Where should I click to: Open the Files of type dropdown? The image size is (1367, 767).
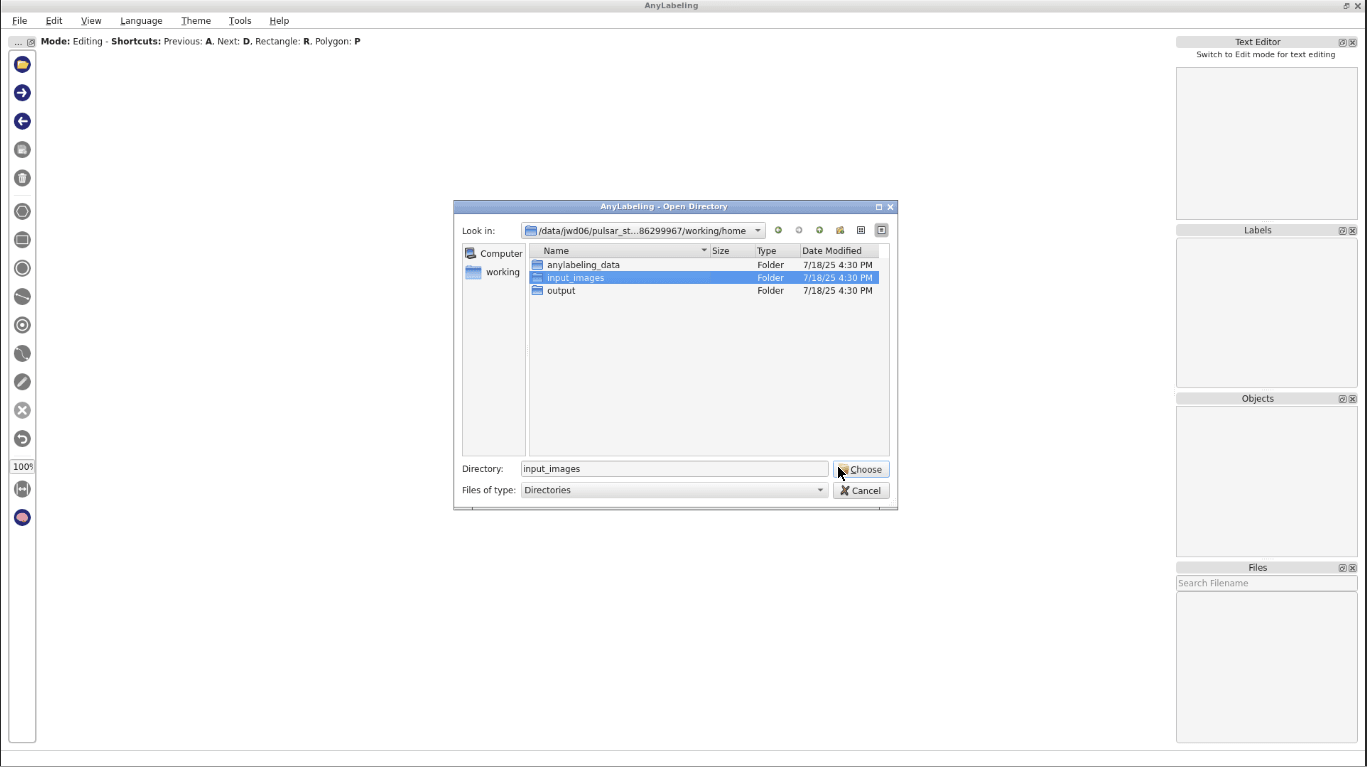point(674,490)
